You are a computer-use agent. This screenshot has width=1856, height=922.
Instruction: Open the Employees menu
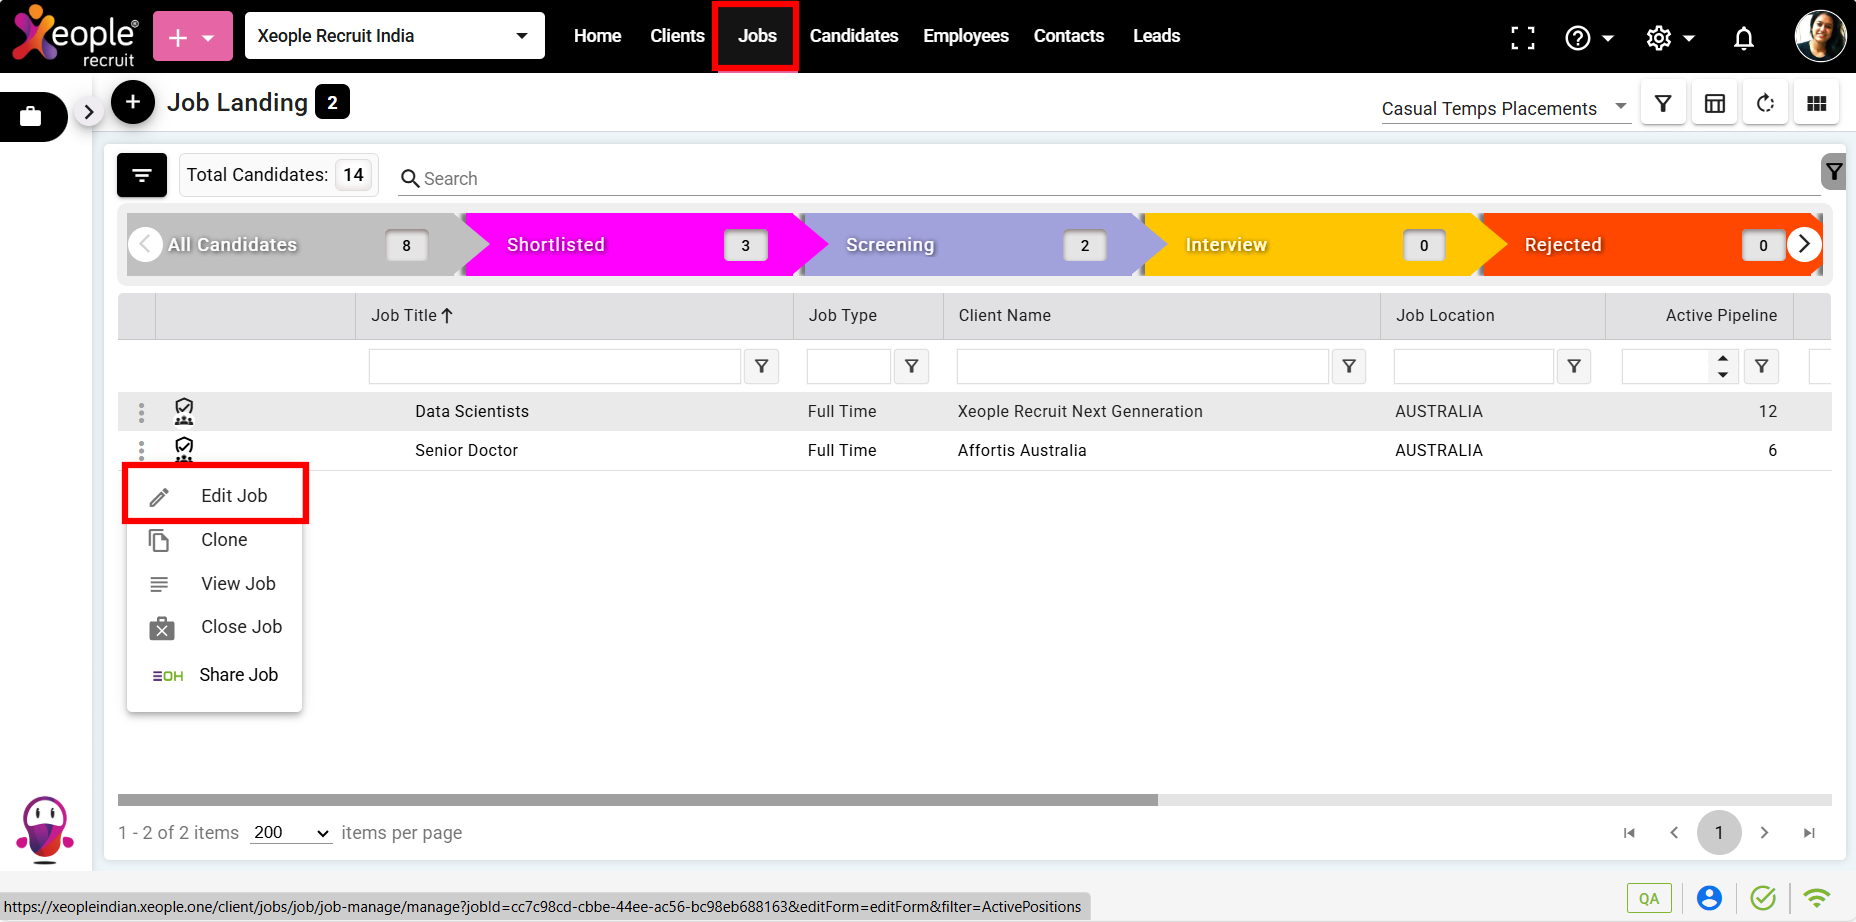(x=966, y=36)
